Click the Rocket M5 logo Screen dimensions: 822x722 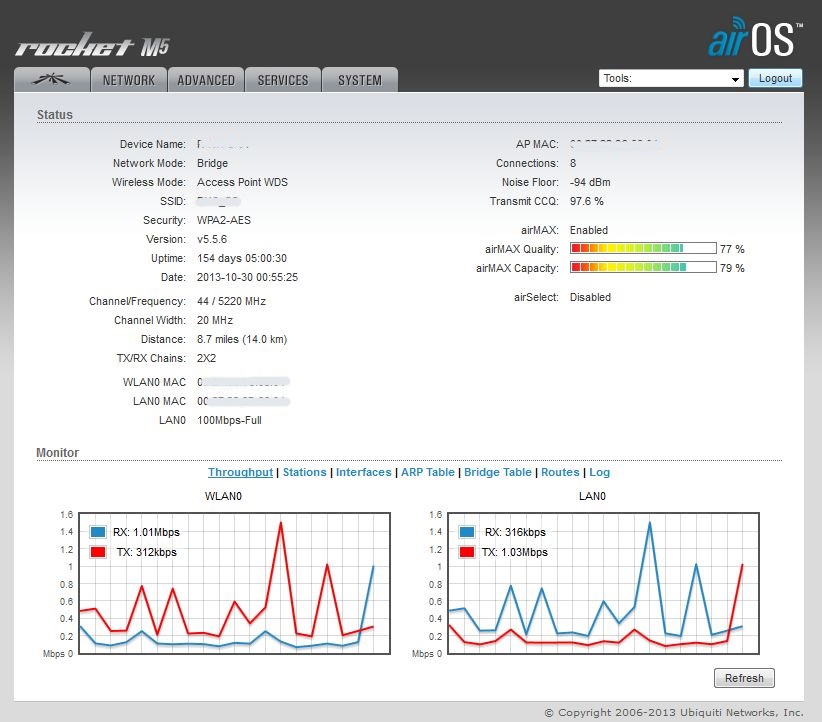click(x=92, y=46)
